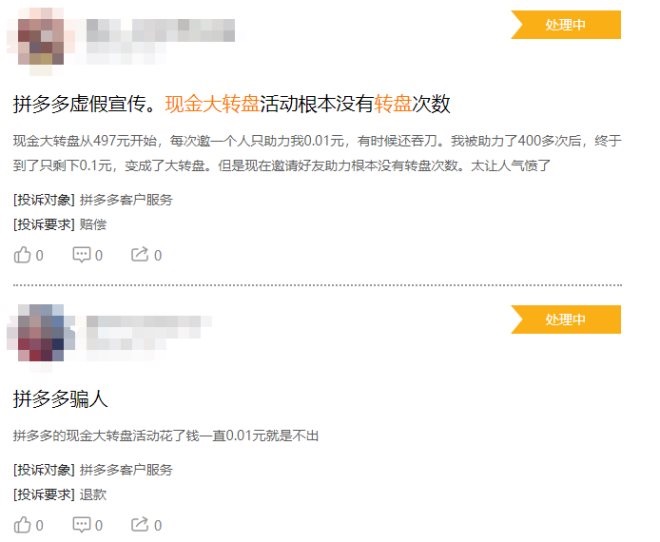Click the second complaint's 处理中 status badge
This screenshot has height=542, width=660.
pos(566,319)
